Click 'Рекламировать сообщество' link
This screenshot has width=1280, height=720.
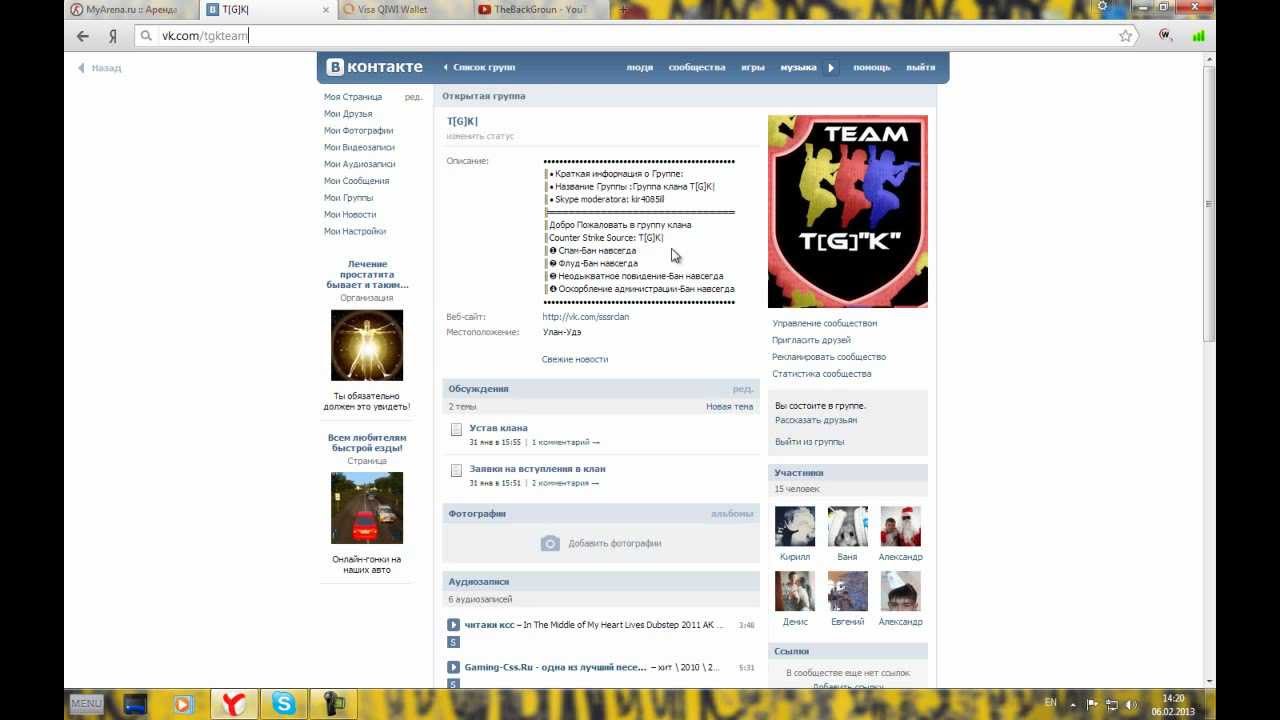829,357
